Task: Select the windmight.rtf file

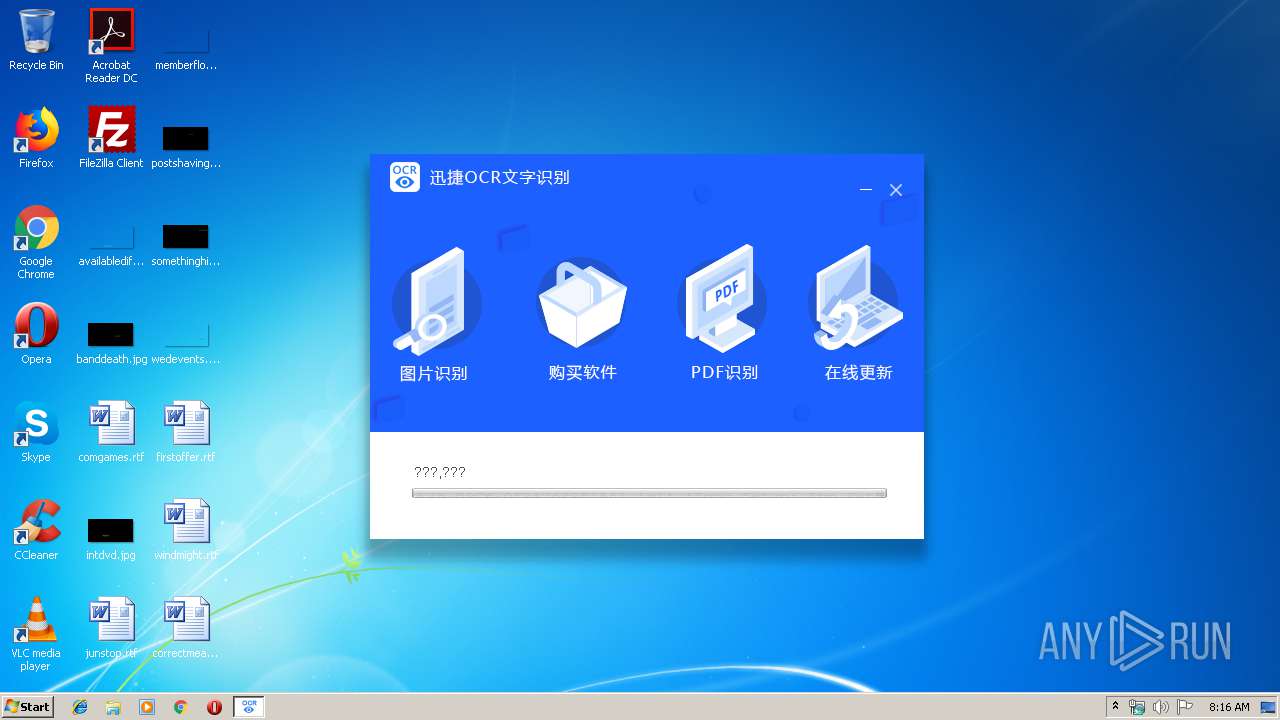Action: pyautogui.click(x=186, y=530)
